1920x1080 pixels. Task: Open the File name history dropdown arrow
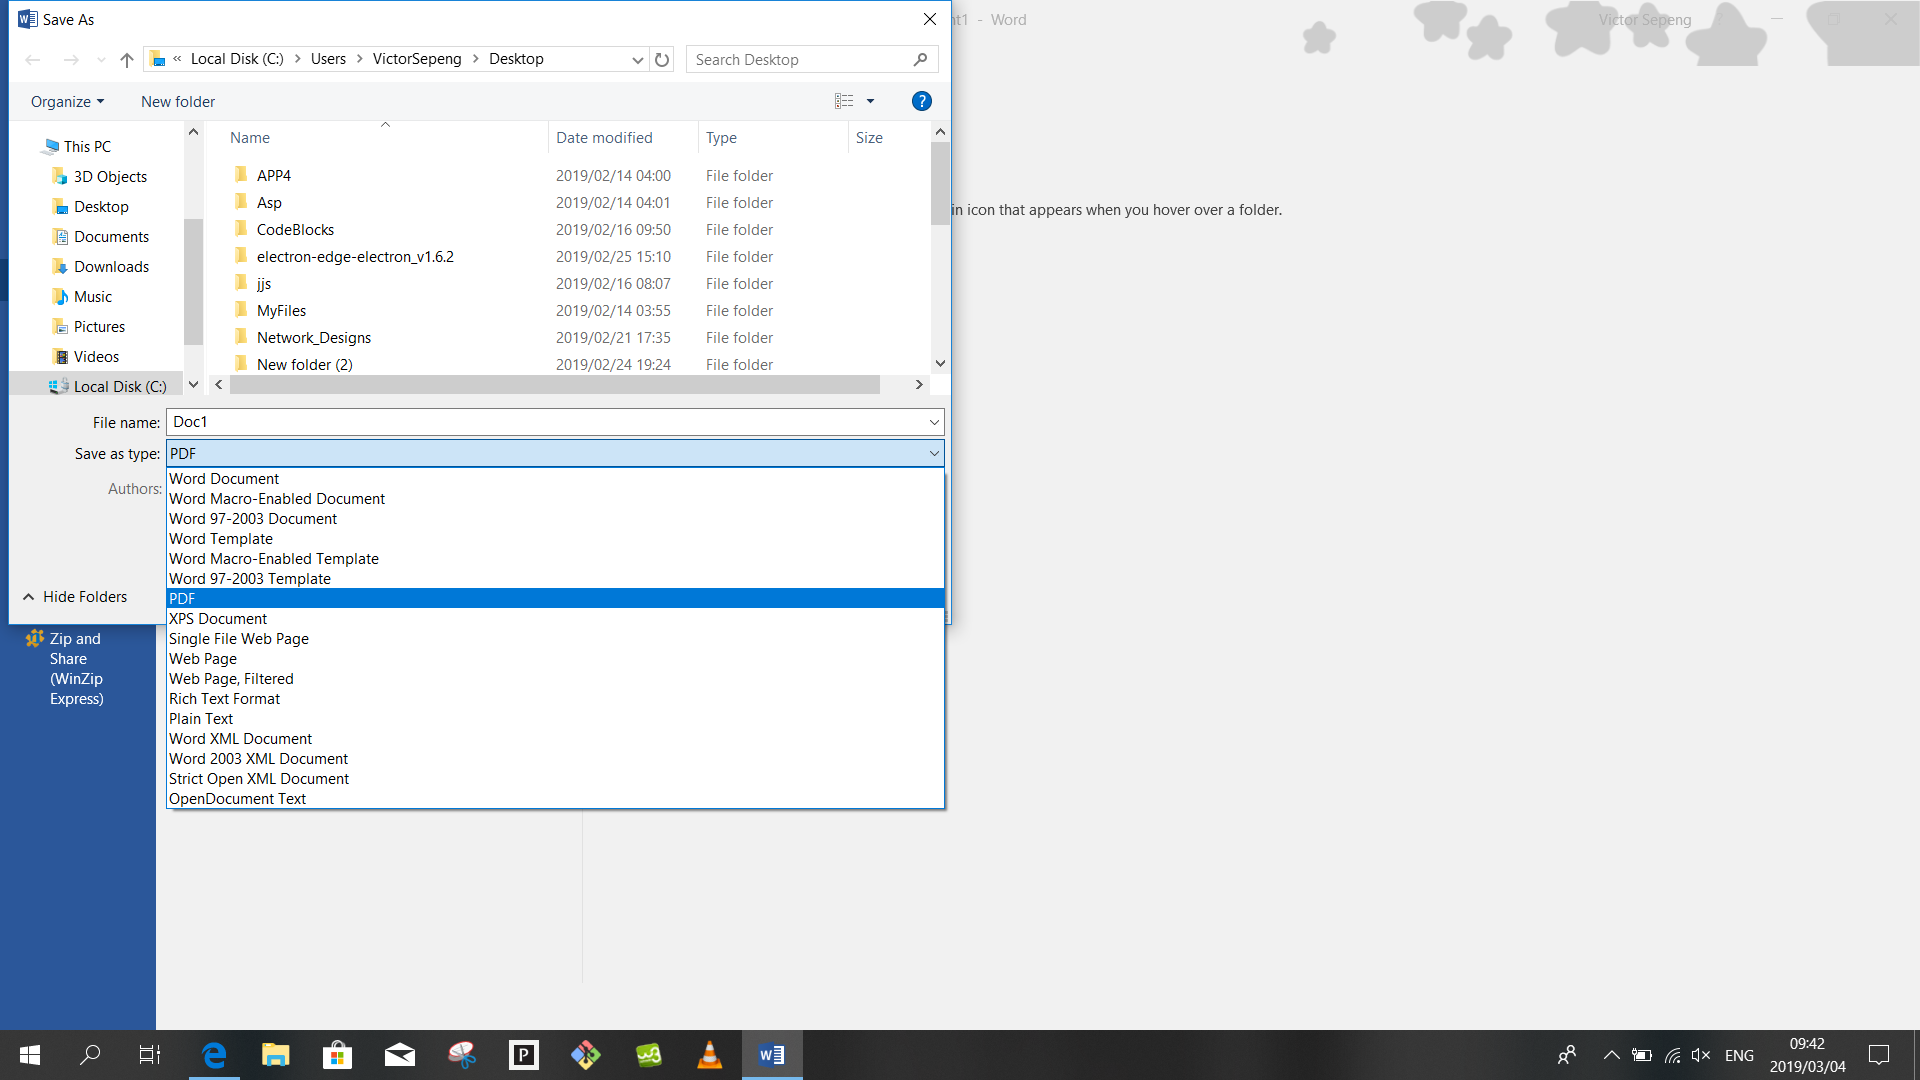(x=934, y=422)
